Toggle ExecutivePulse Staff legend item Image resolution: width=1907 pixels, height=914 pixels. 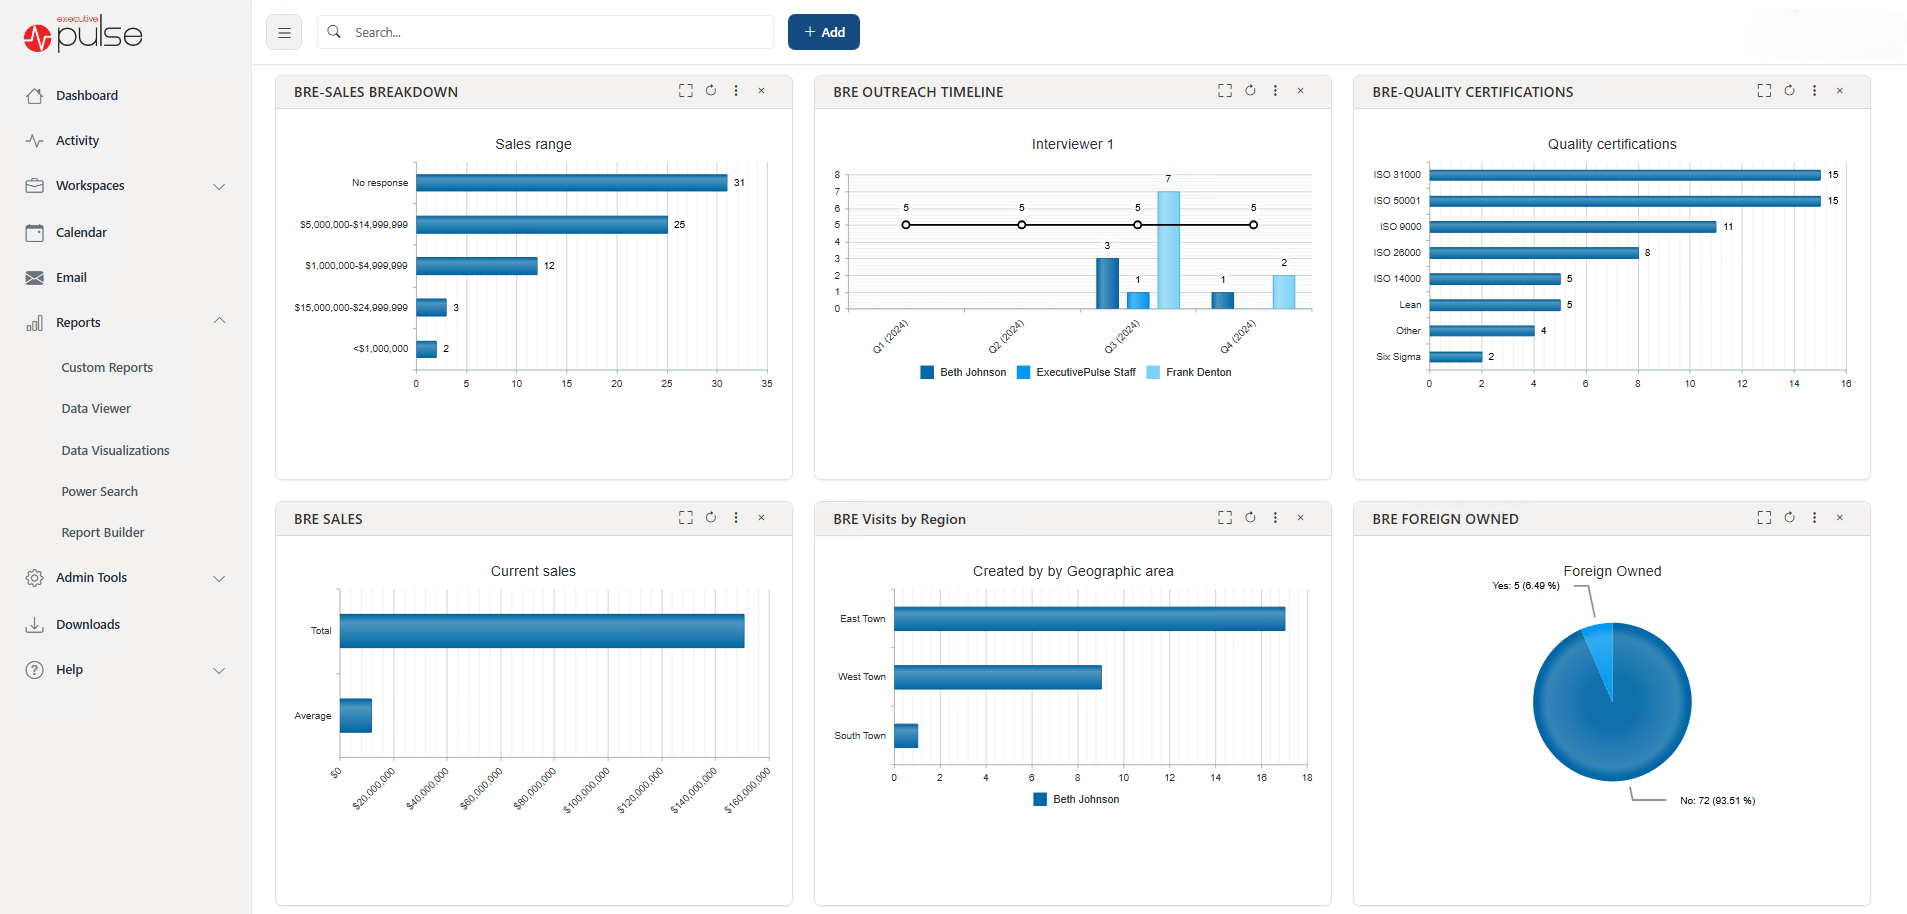coord(1076,371)
